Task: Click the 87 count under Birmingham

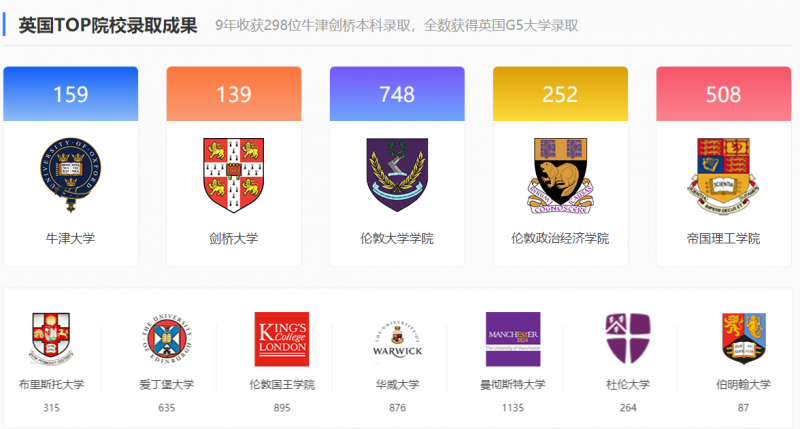Action: 743,408
